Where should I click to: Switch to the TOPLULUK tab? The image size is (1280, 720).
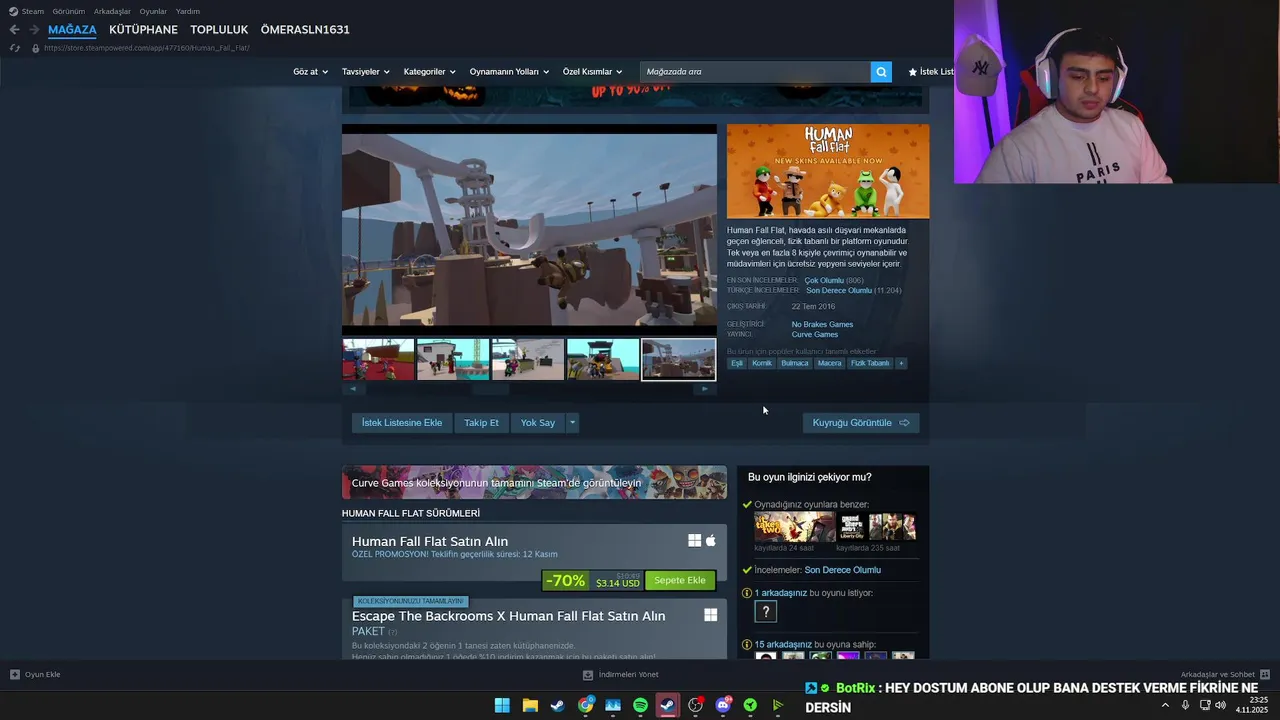click(219, 30)
